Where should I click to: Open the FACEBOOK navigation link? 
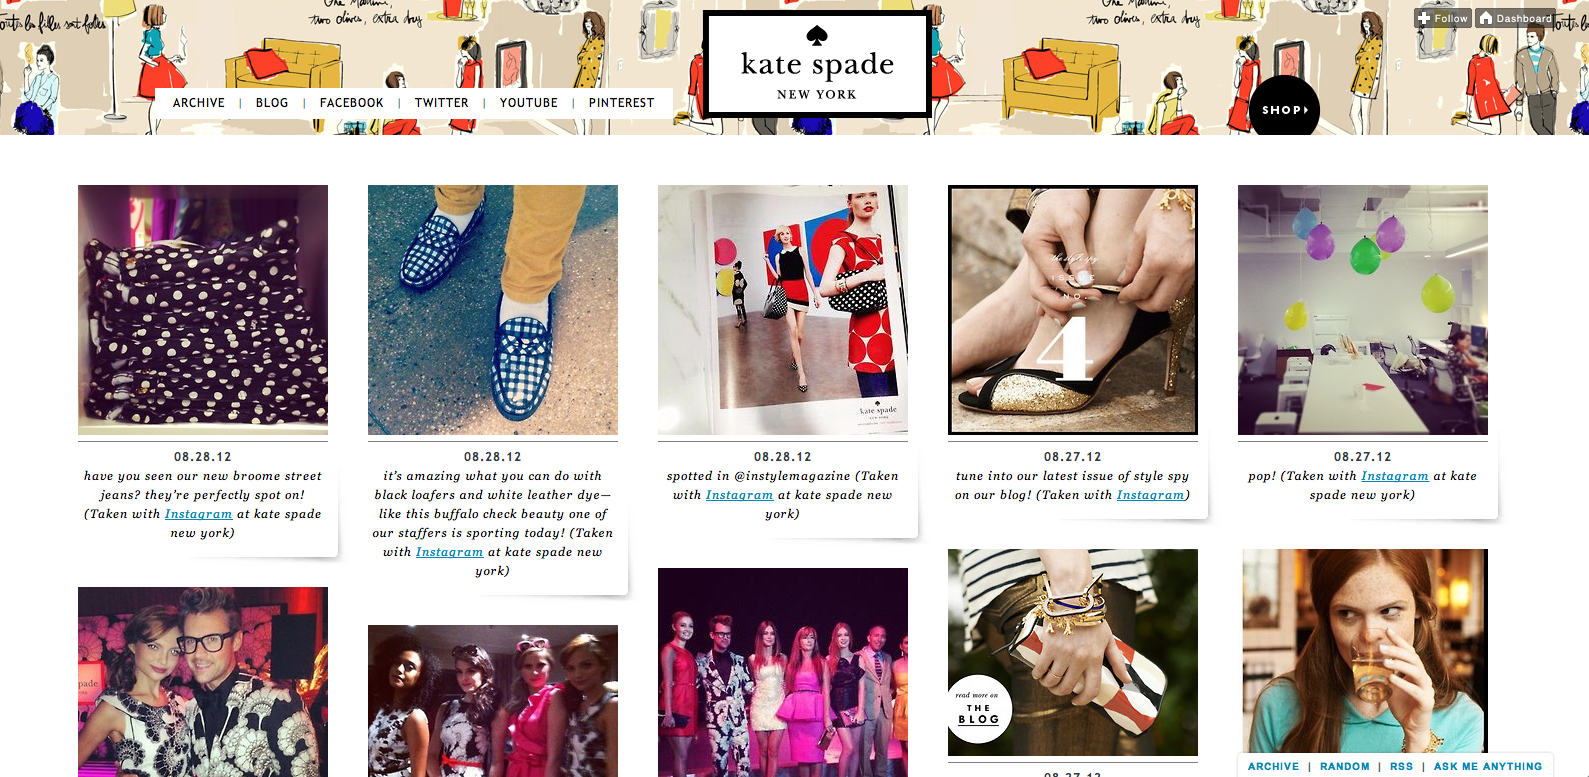[x=352, y=103]
